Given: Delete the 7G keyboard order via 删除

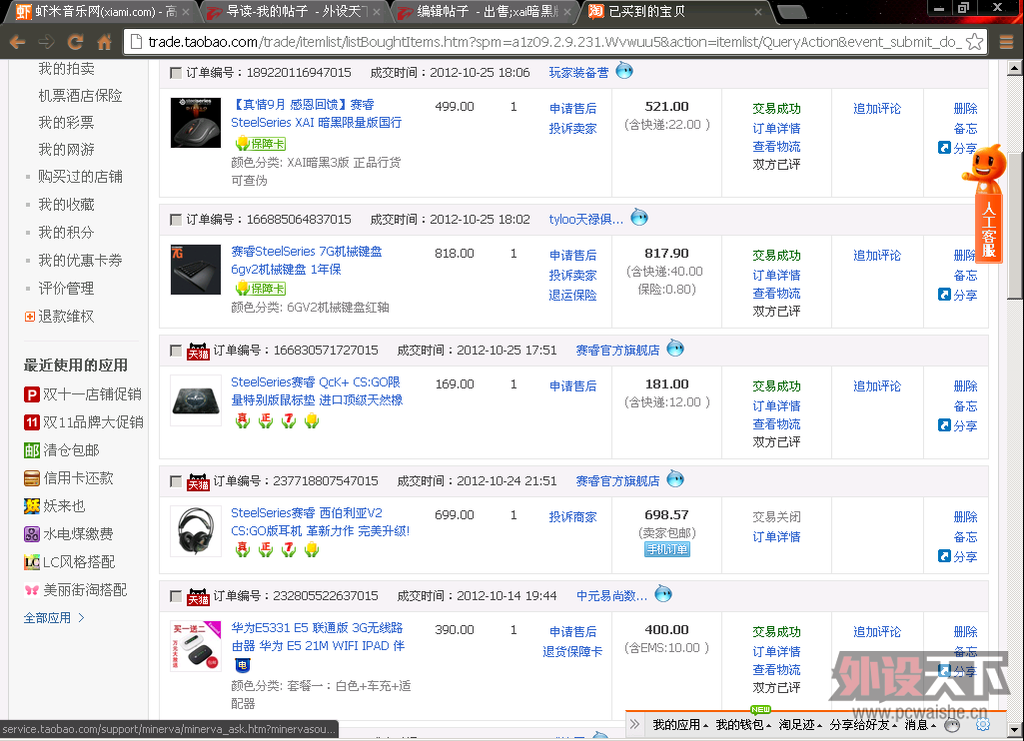Looking at the screenshot, I should click(965, 255).
